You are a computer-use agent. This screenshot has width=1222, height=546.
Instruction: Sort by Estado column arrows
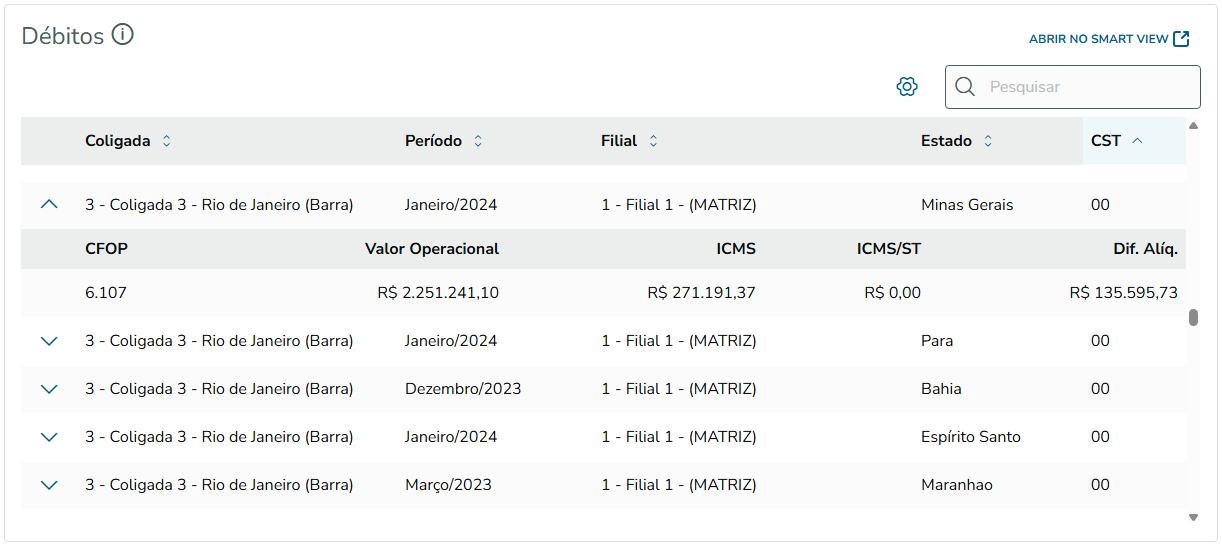(988, 141)
